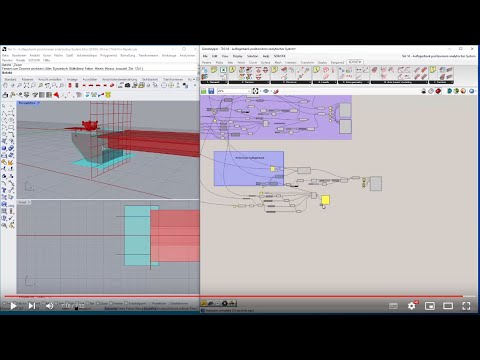
Task: Open YouTube settings gear
Action: [x=412, y=306]
